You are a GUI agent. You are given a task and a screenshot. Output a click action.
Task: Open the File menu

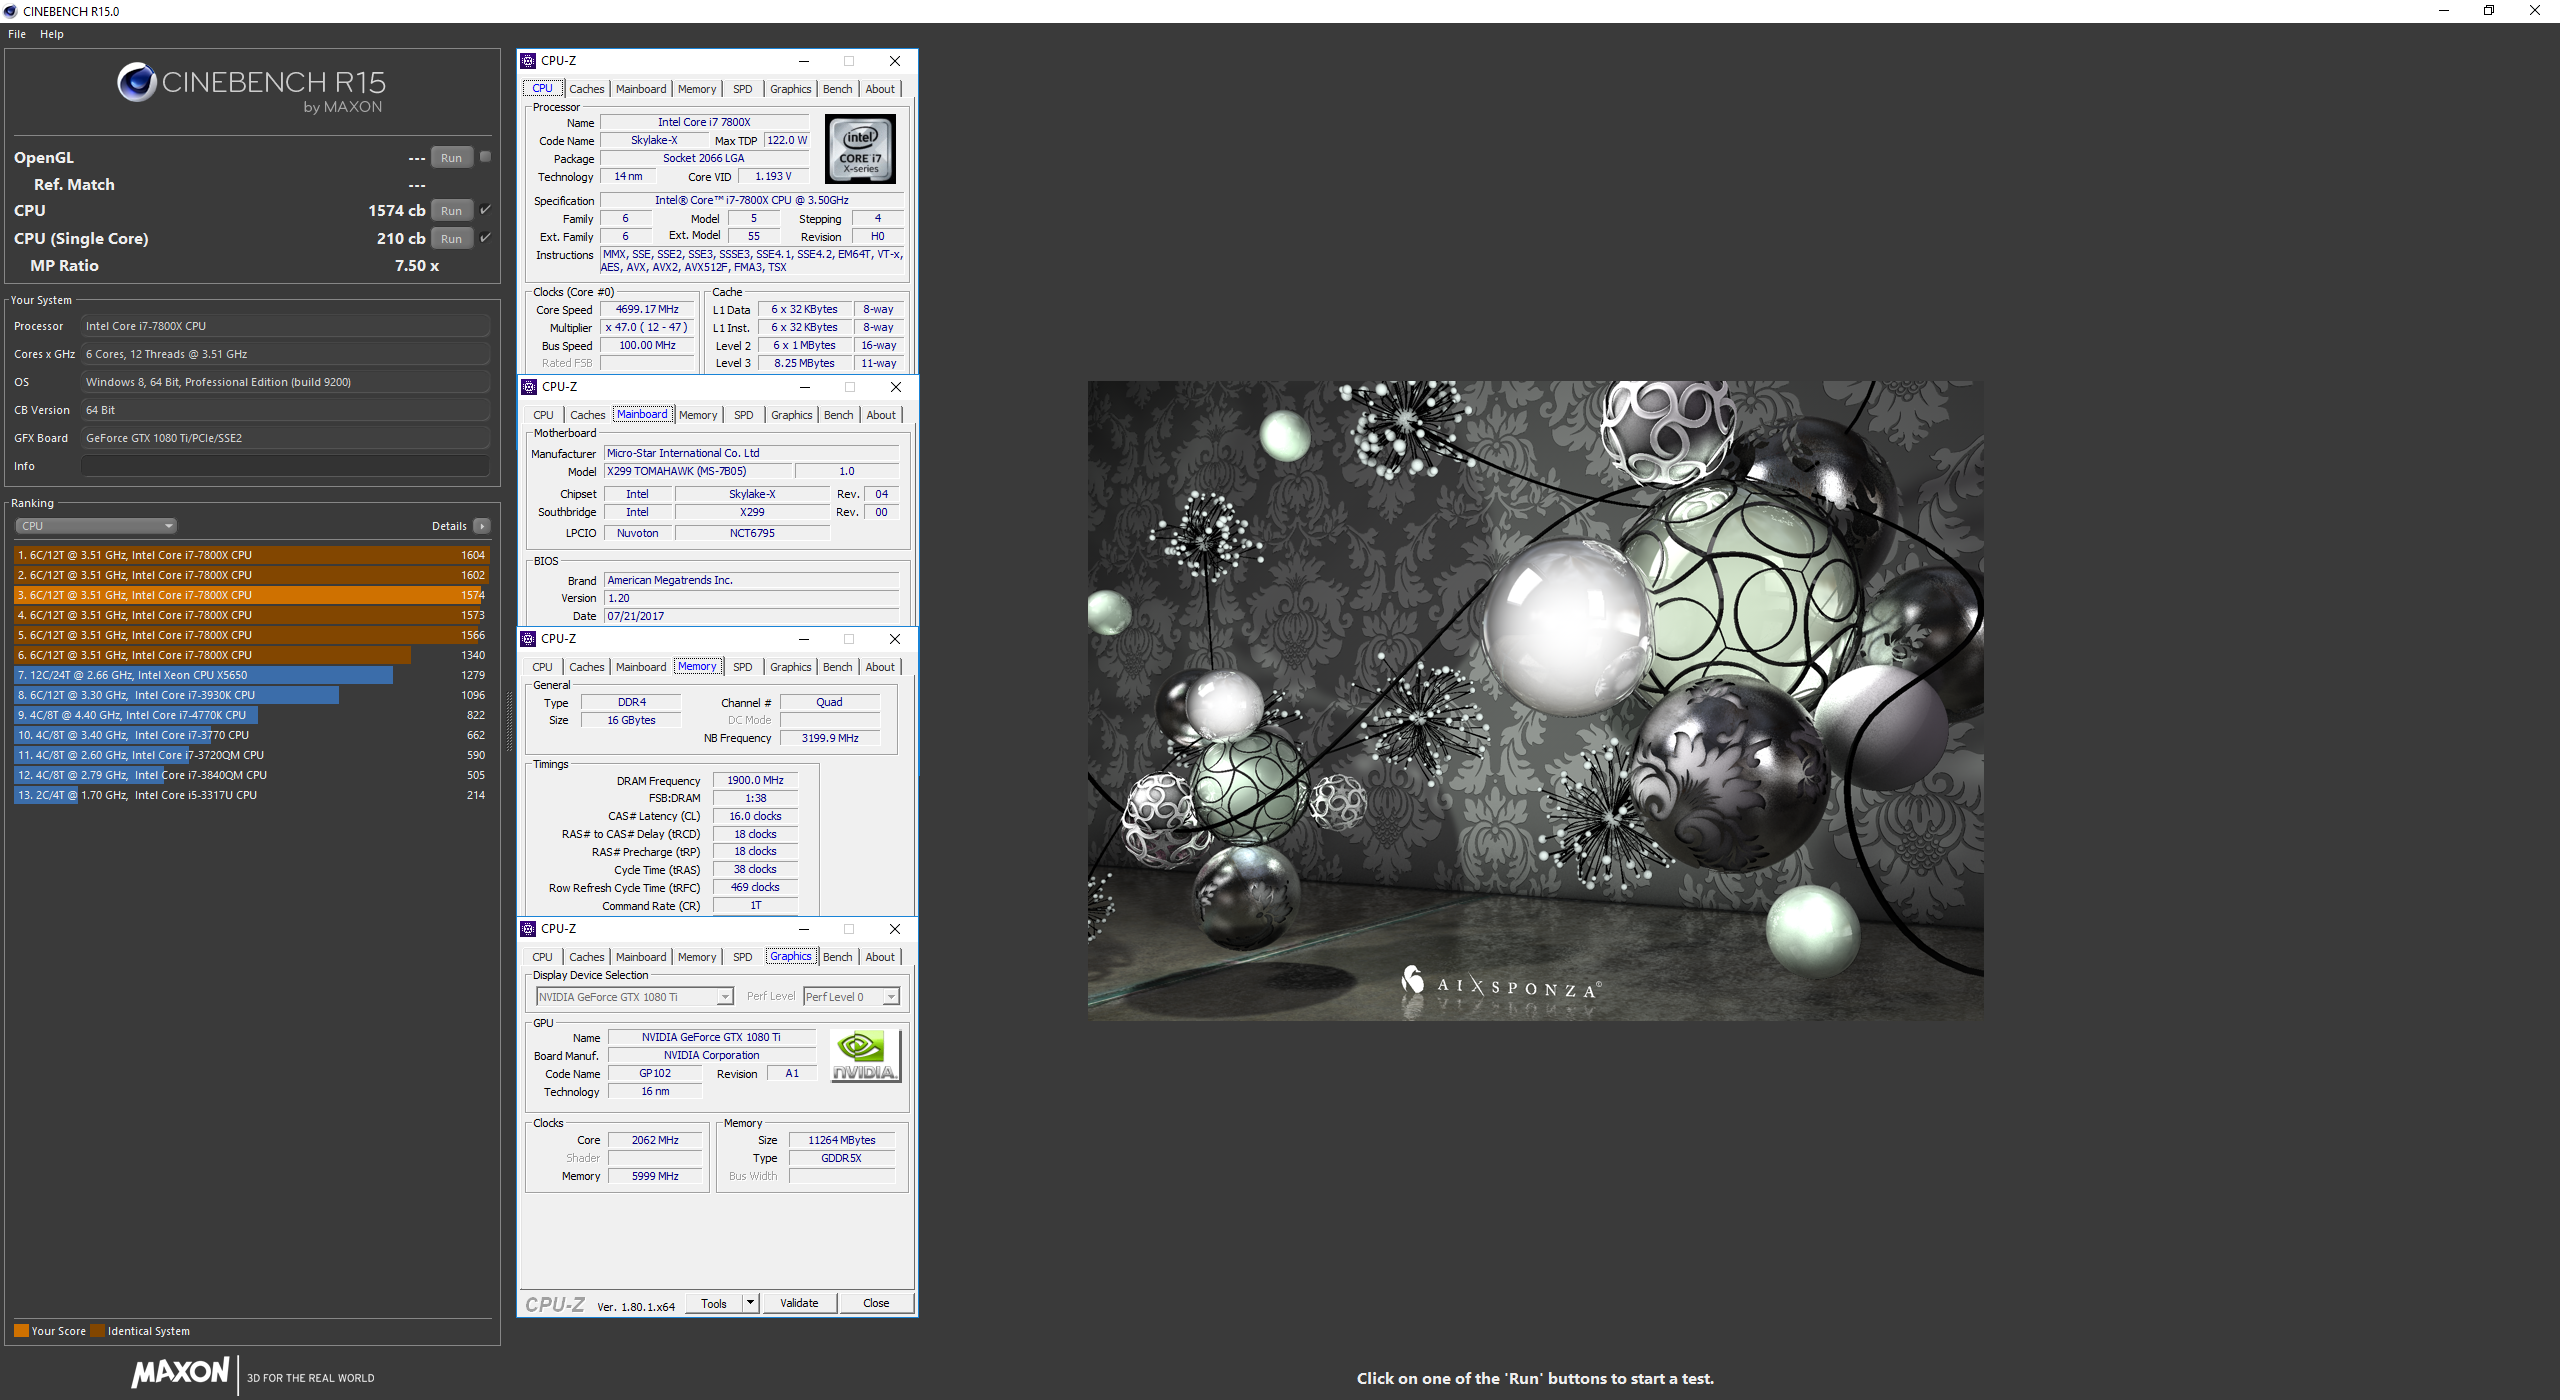[17, 34]
